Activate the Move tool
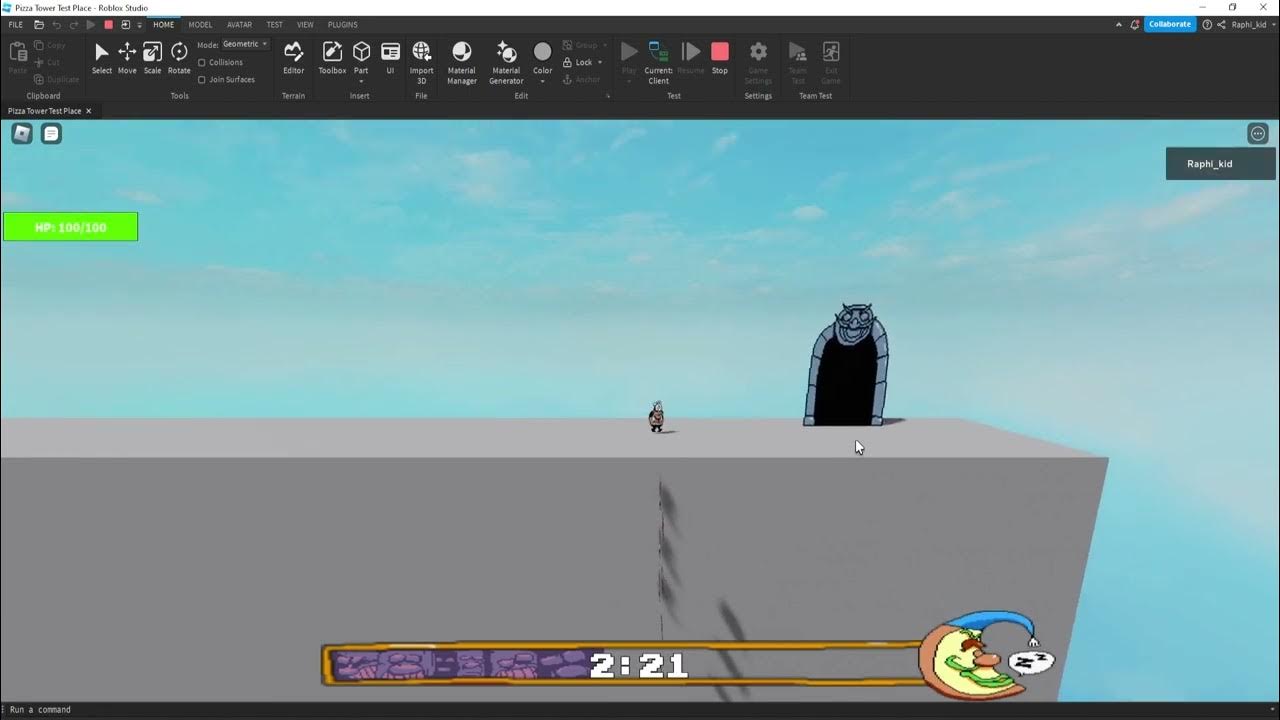1280x720 pixels. (x=127, y=58)
